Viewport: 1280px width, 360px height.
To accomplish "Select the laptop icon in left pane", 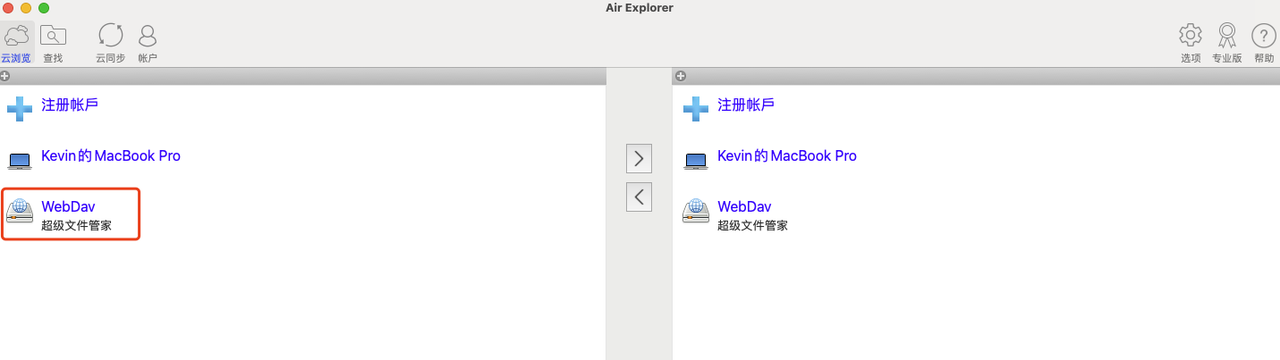I will pos(20,160).
